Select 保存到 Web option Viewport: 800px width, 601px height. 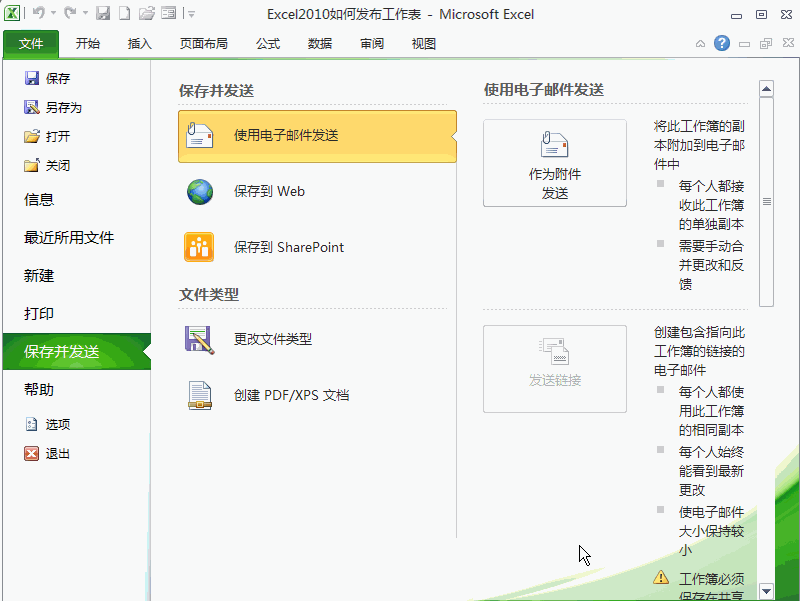317,192
